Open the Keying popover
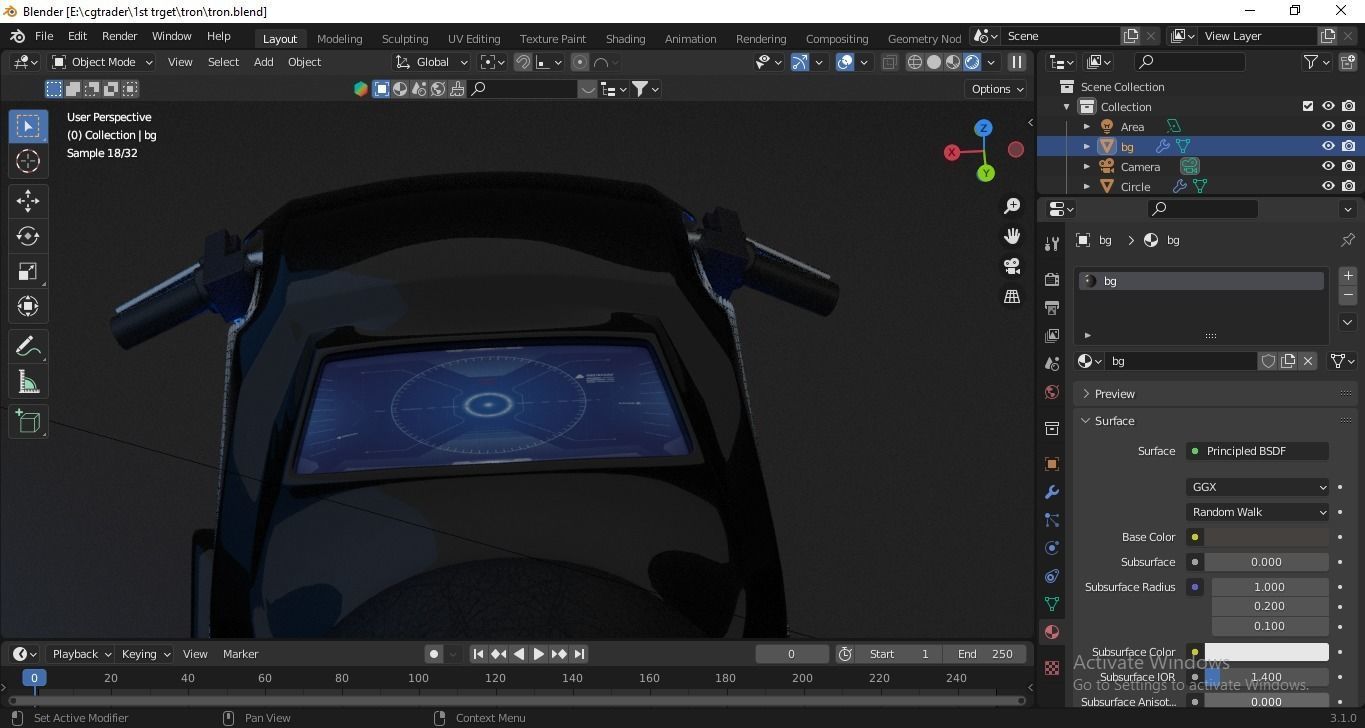 pos(146,654)
